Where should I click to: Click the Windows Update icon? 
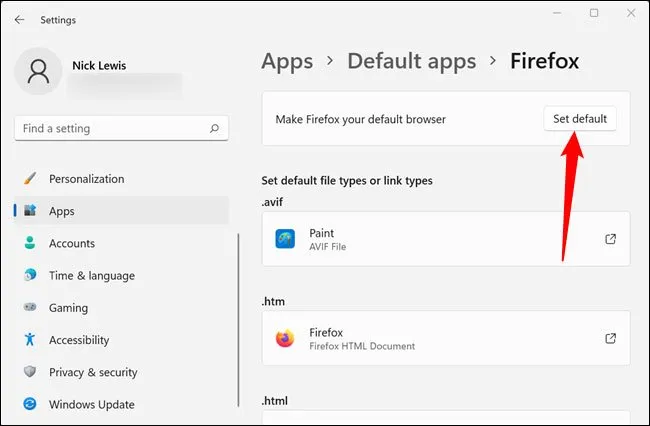(x=30, y=404)
